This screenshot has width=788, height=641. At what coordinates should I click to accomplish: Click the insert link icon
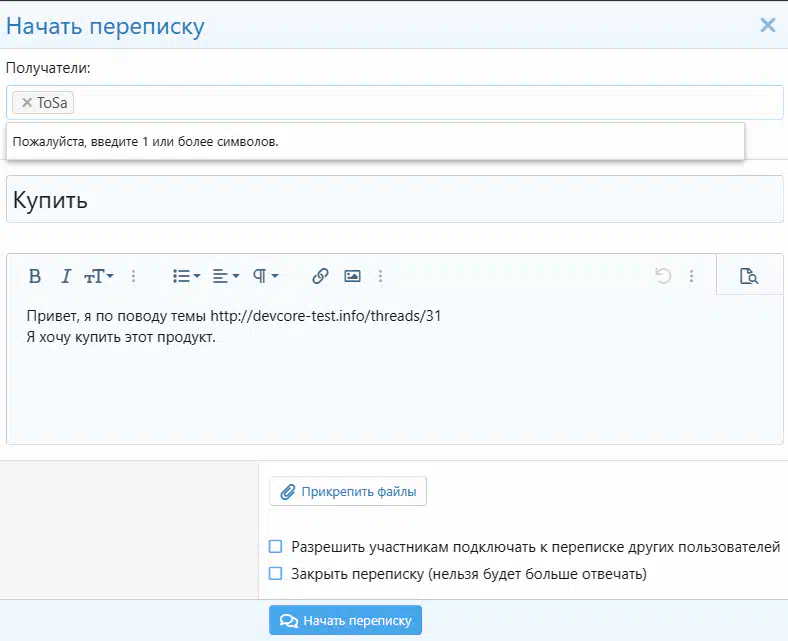320,276
